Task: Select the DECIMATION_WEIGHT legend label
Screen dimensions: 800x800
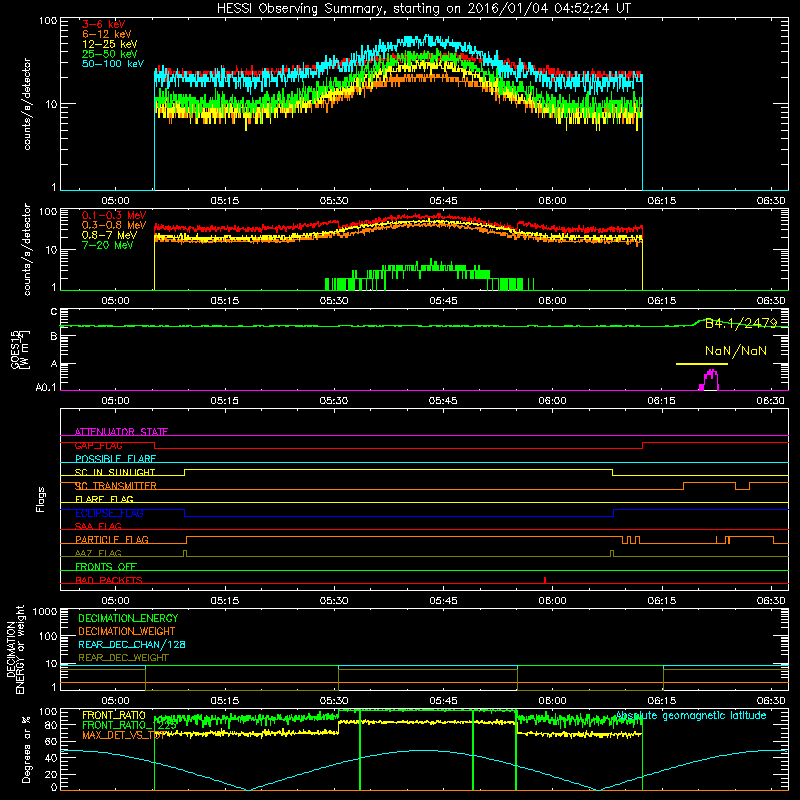Action: tap(127, 631)
